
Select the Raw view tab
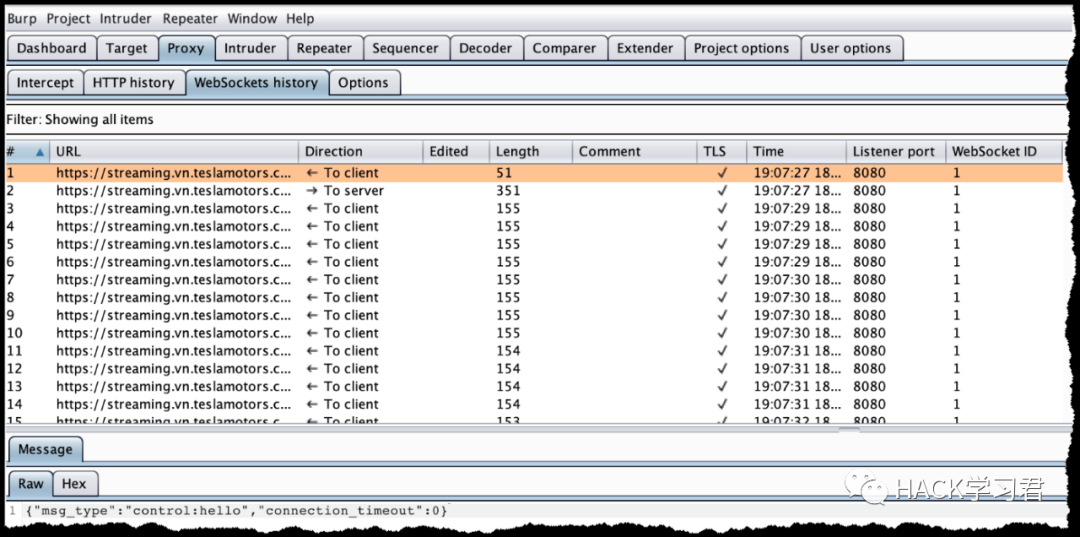click(30, 484)
